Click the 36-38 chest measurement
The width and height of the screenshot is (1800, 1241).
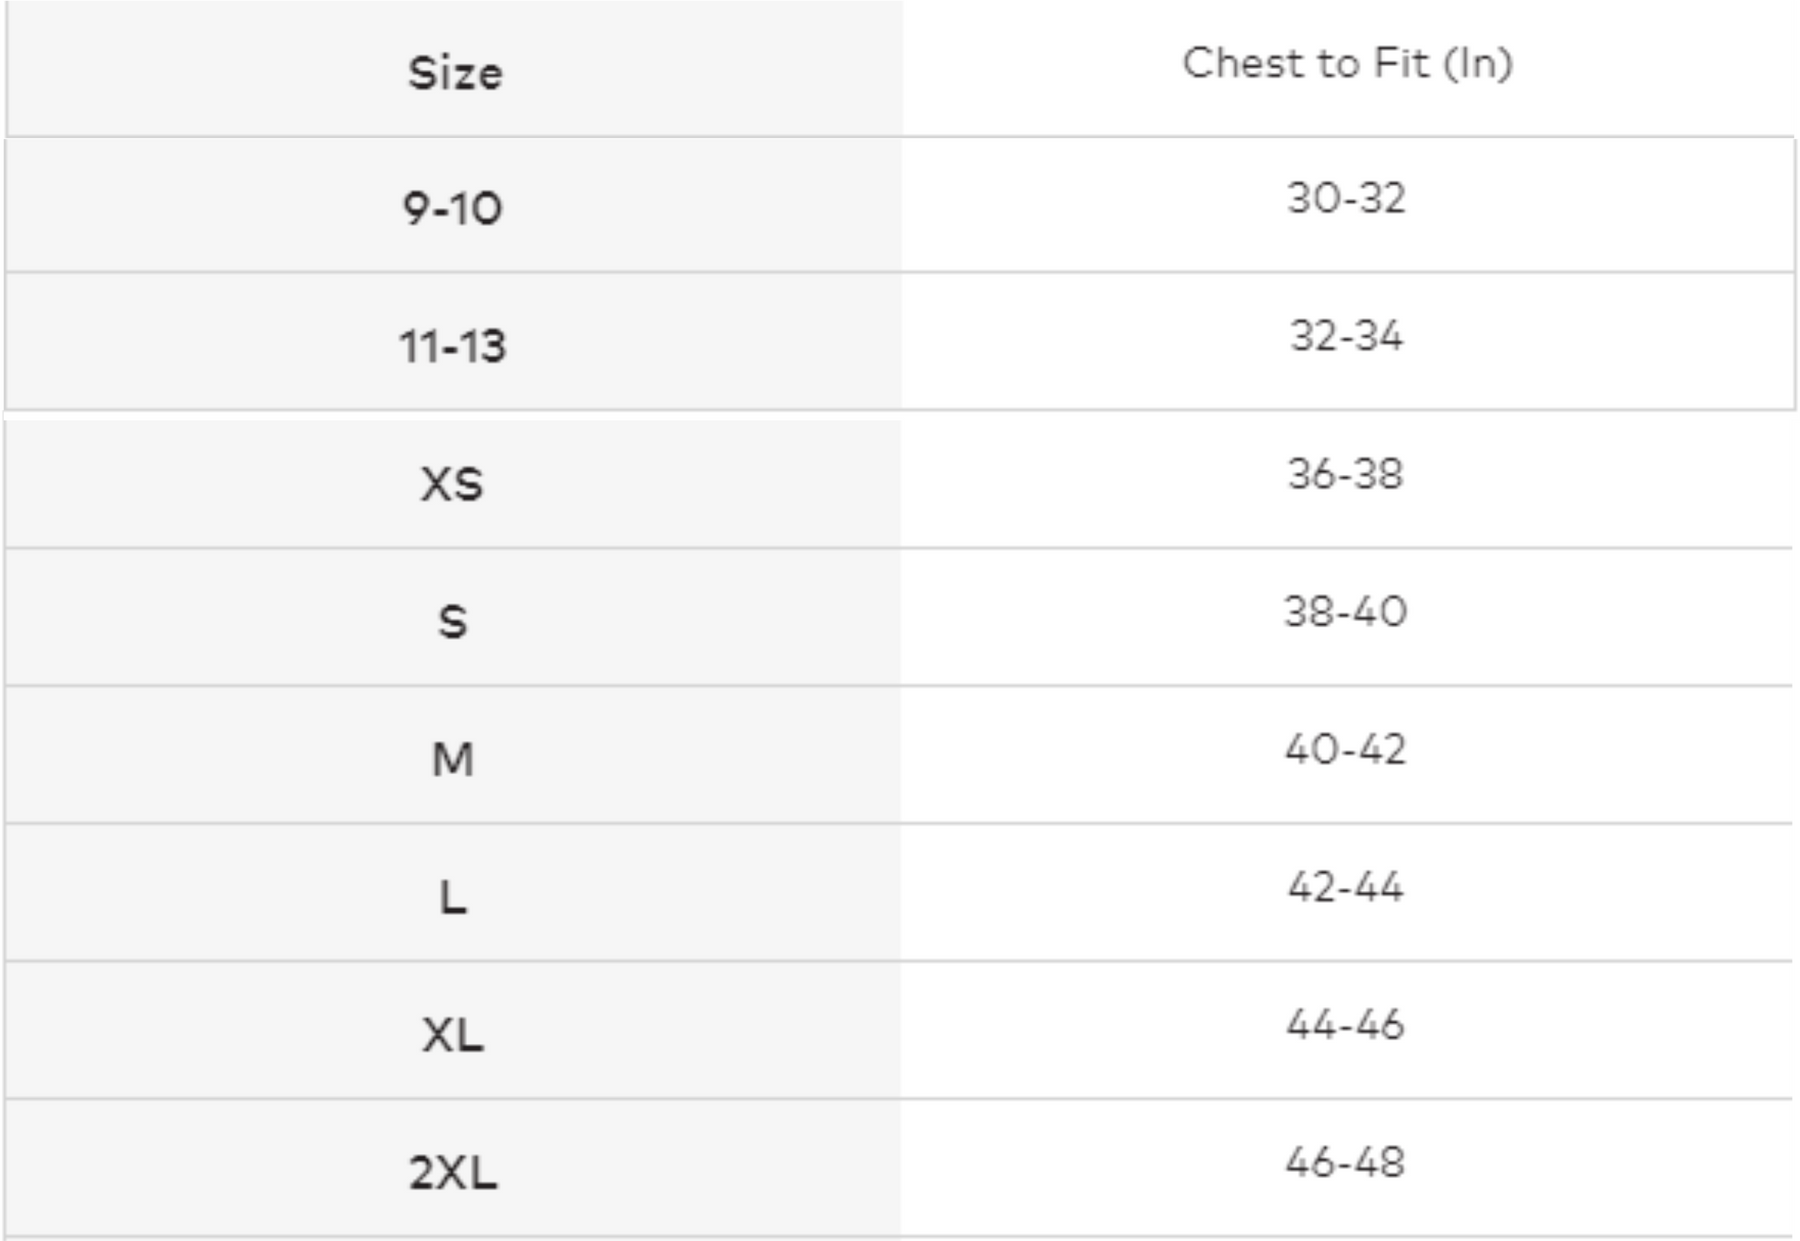[1346, 474]
